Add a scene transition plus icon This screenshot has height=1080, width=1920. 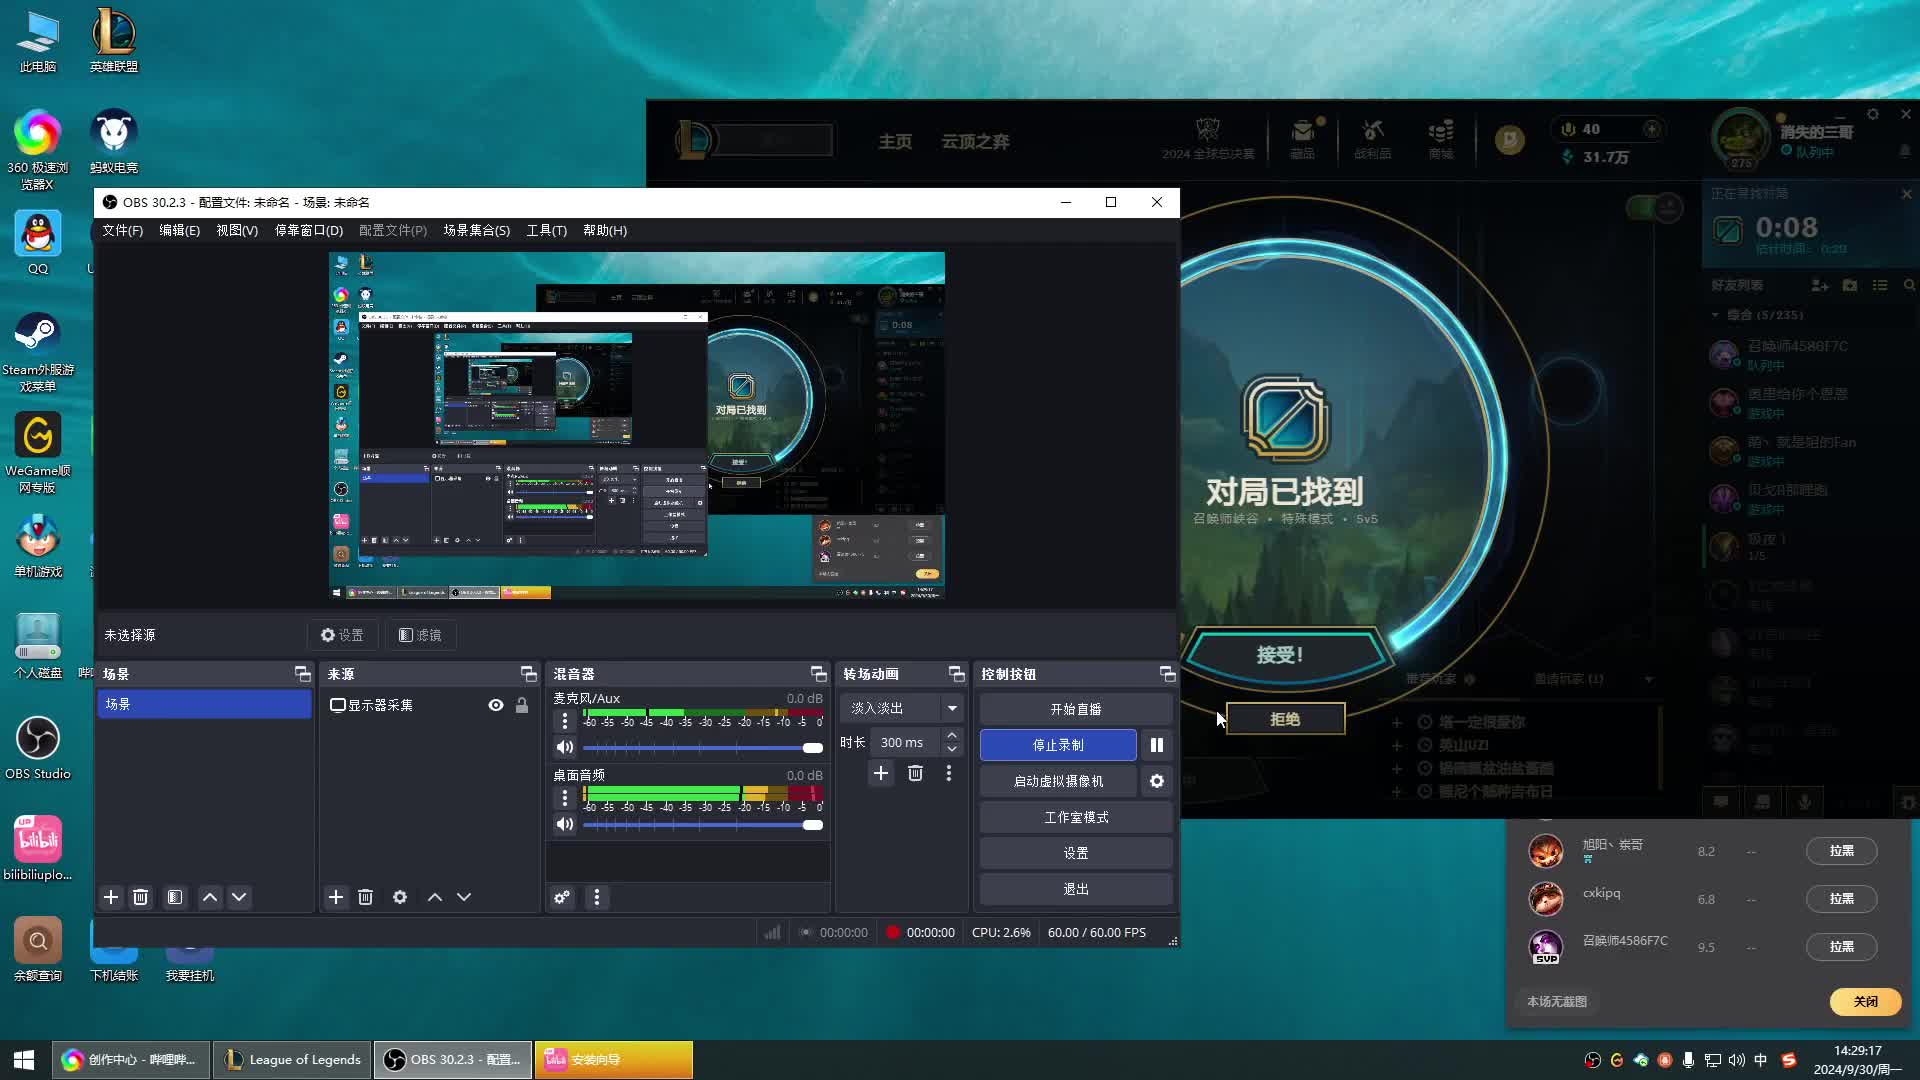click(x=881, y=773)
